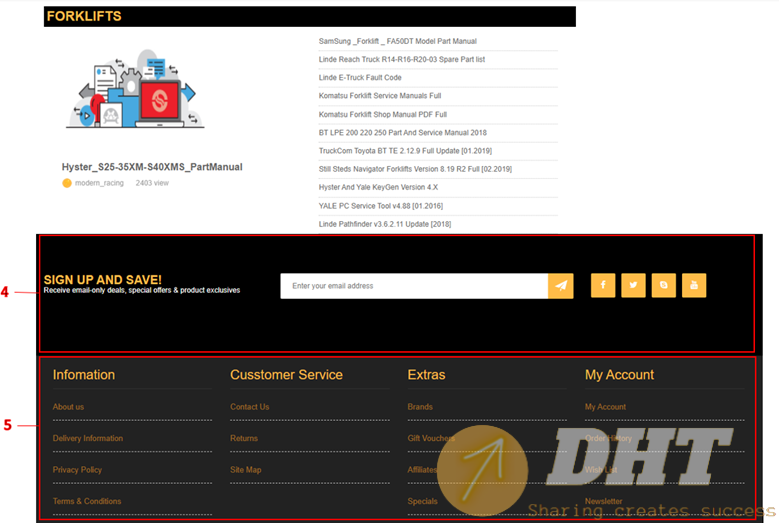This screenshot has width=779, height=523.
Task: Open Brands under Extras
Action: pos(420,407)
